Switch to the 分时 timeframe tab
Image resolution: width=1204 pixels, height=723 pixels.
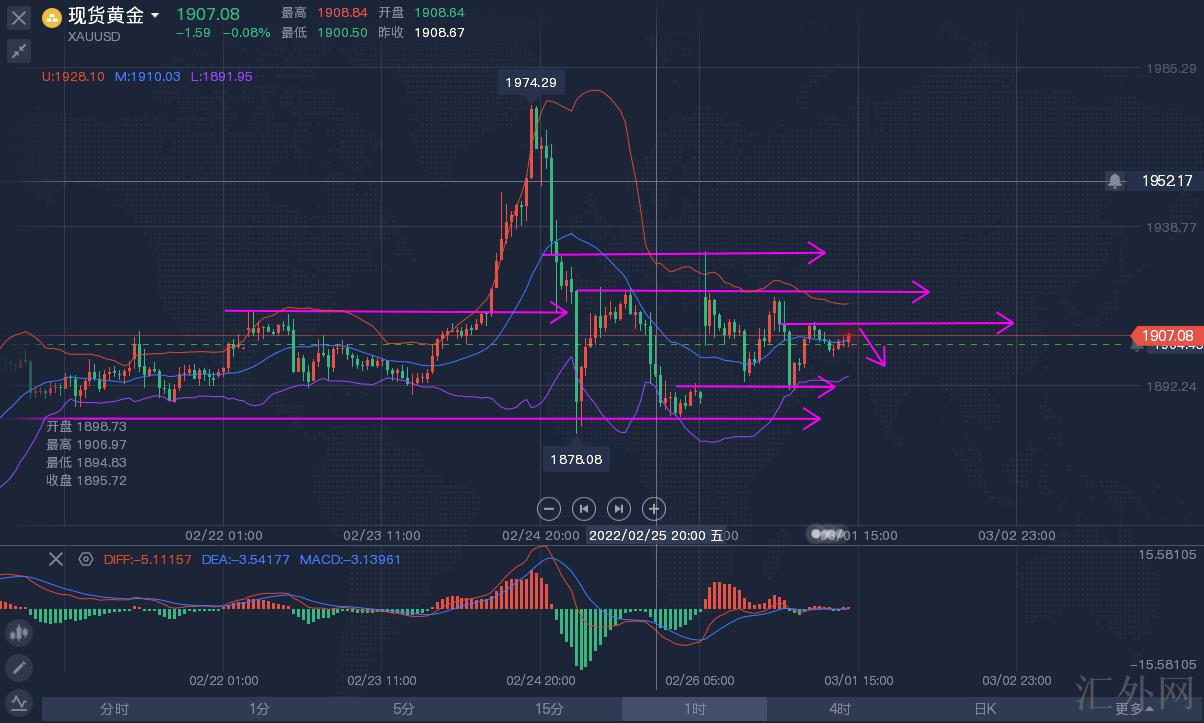pos(114,709)
